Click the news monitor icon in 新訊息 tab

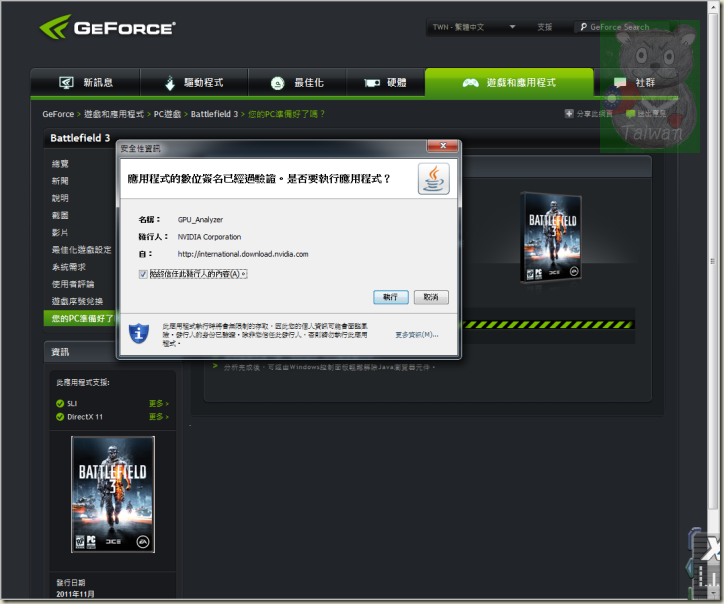click(66, 83)
